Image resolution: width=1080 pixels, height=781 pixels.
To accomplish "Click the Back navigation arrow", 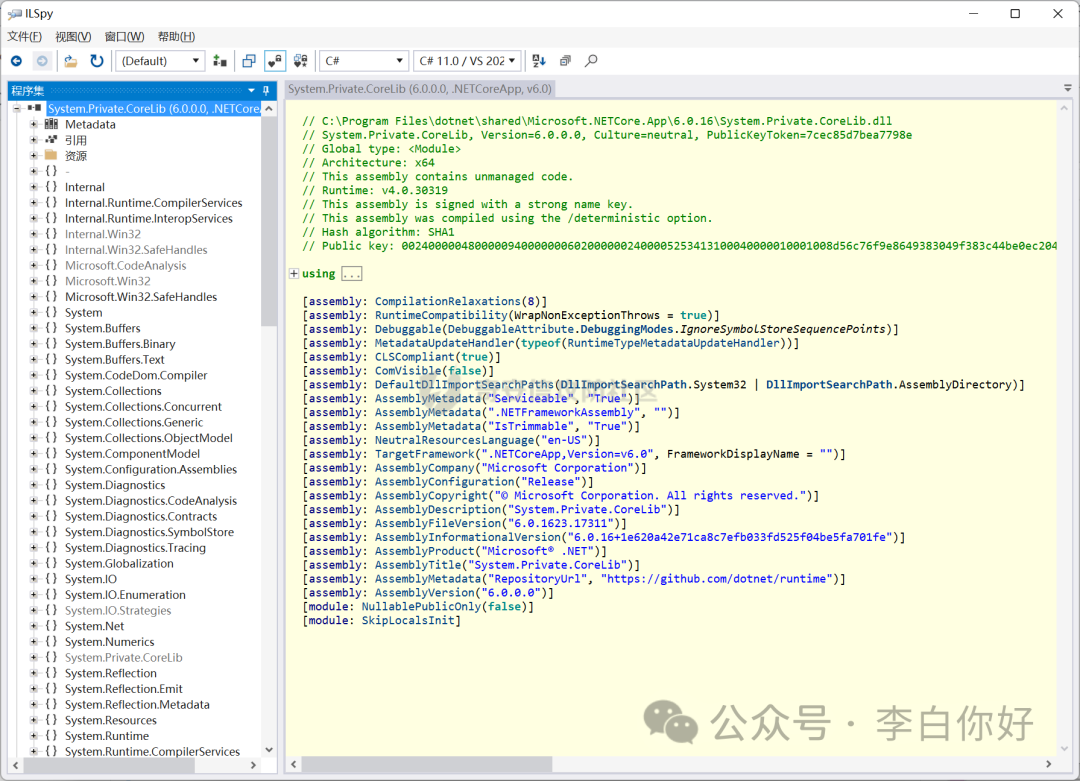I will [17, 61].
